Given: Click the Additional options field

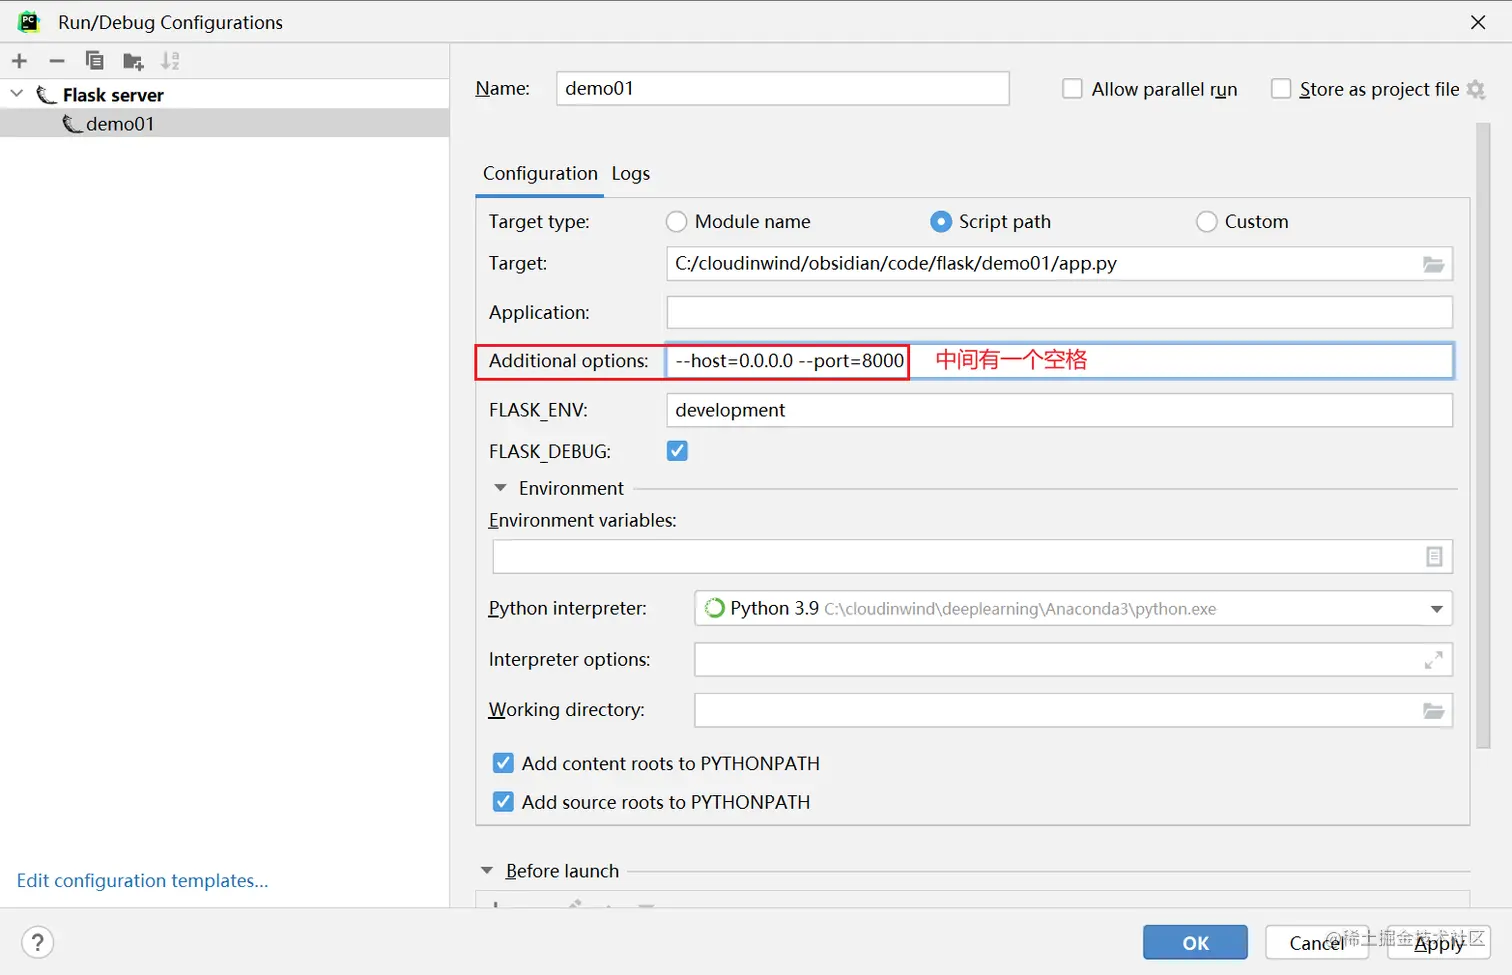Looking at the screenshot, I should (x=1059, y=361).
